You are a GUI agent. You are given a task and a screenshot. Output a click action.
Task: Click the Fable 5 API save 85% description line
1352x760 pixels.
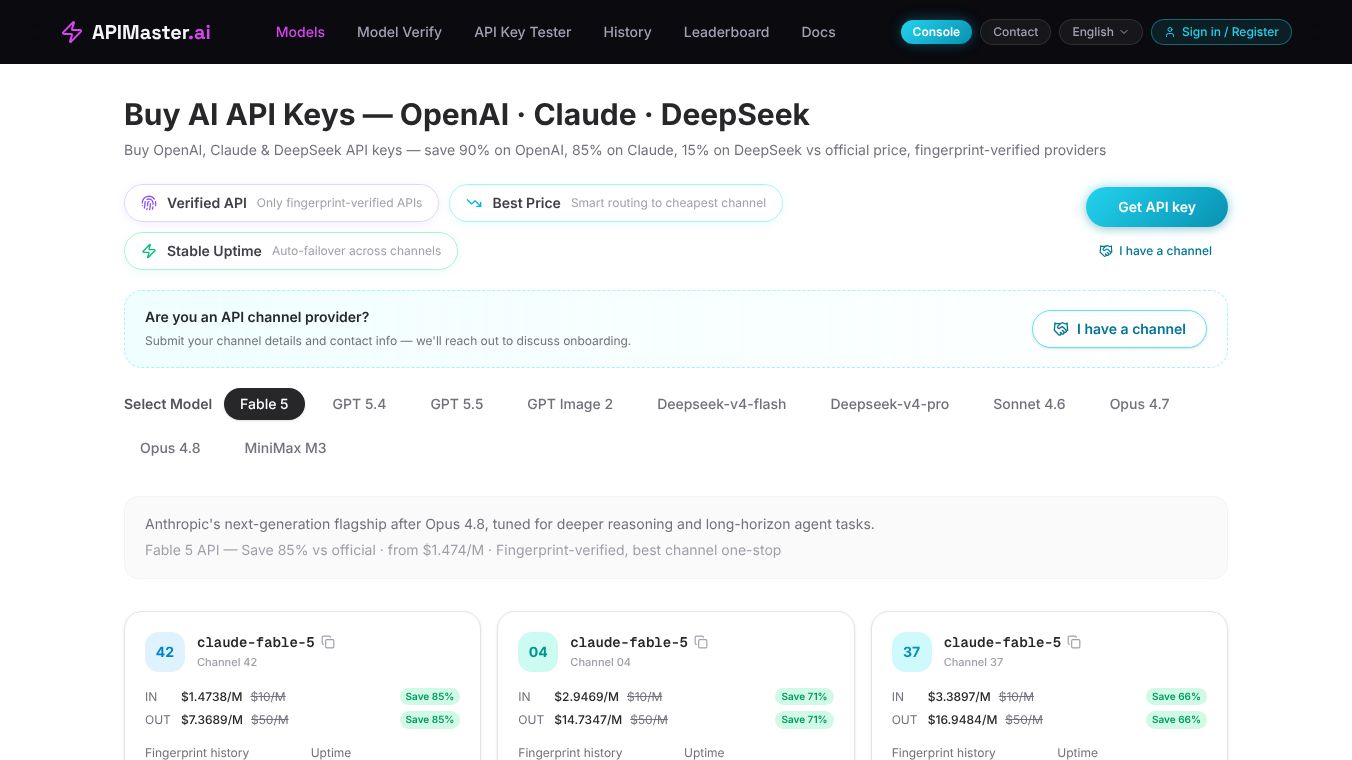(x=463, y=550)
